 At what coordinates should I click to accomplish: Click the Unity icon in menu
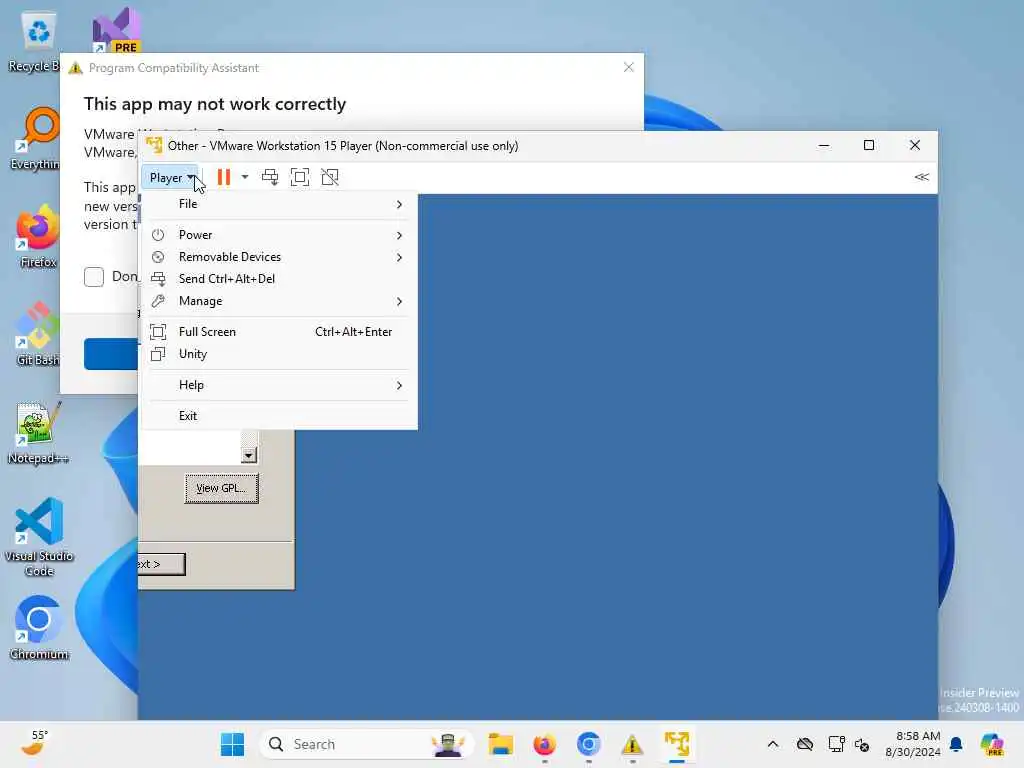click(x=158, y=354)
